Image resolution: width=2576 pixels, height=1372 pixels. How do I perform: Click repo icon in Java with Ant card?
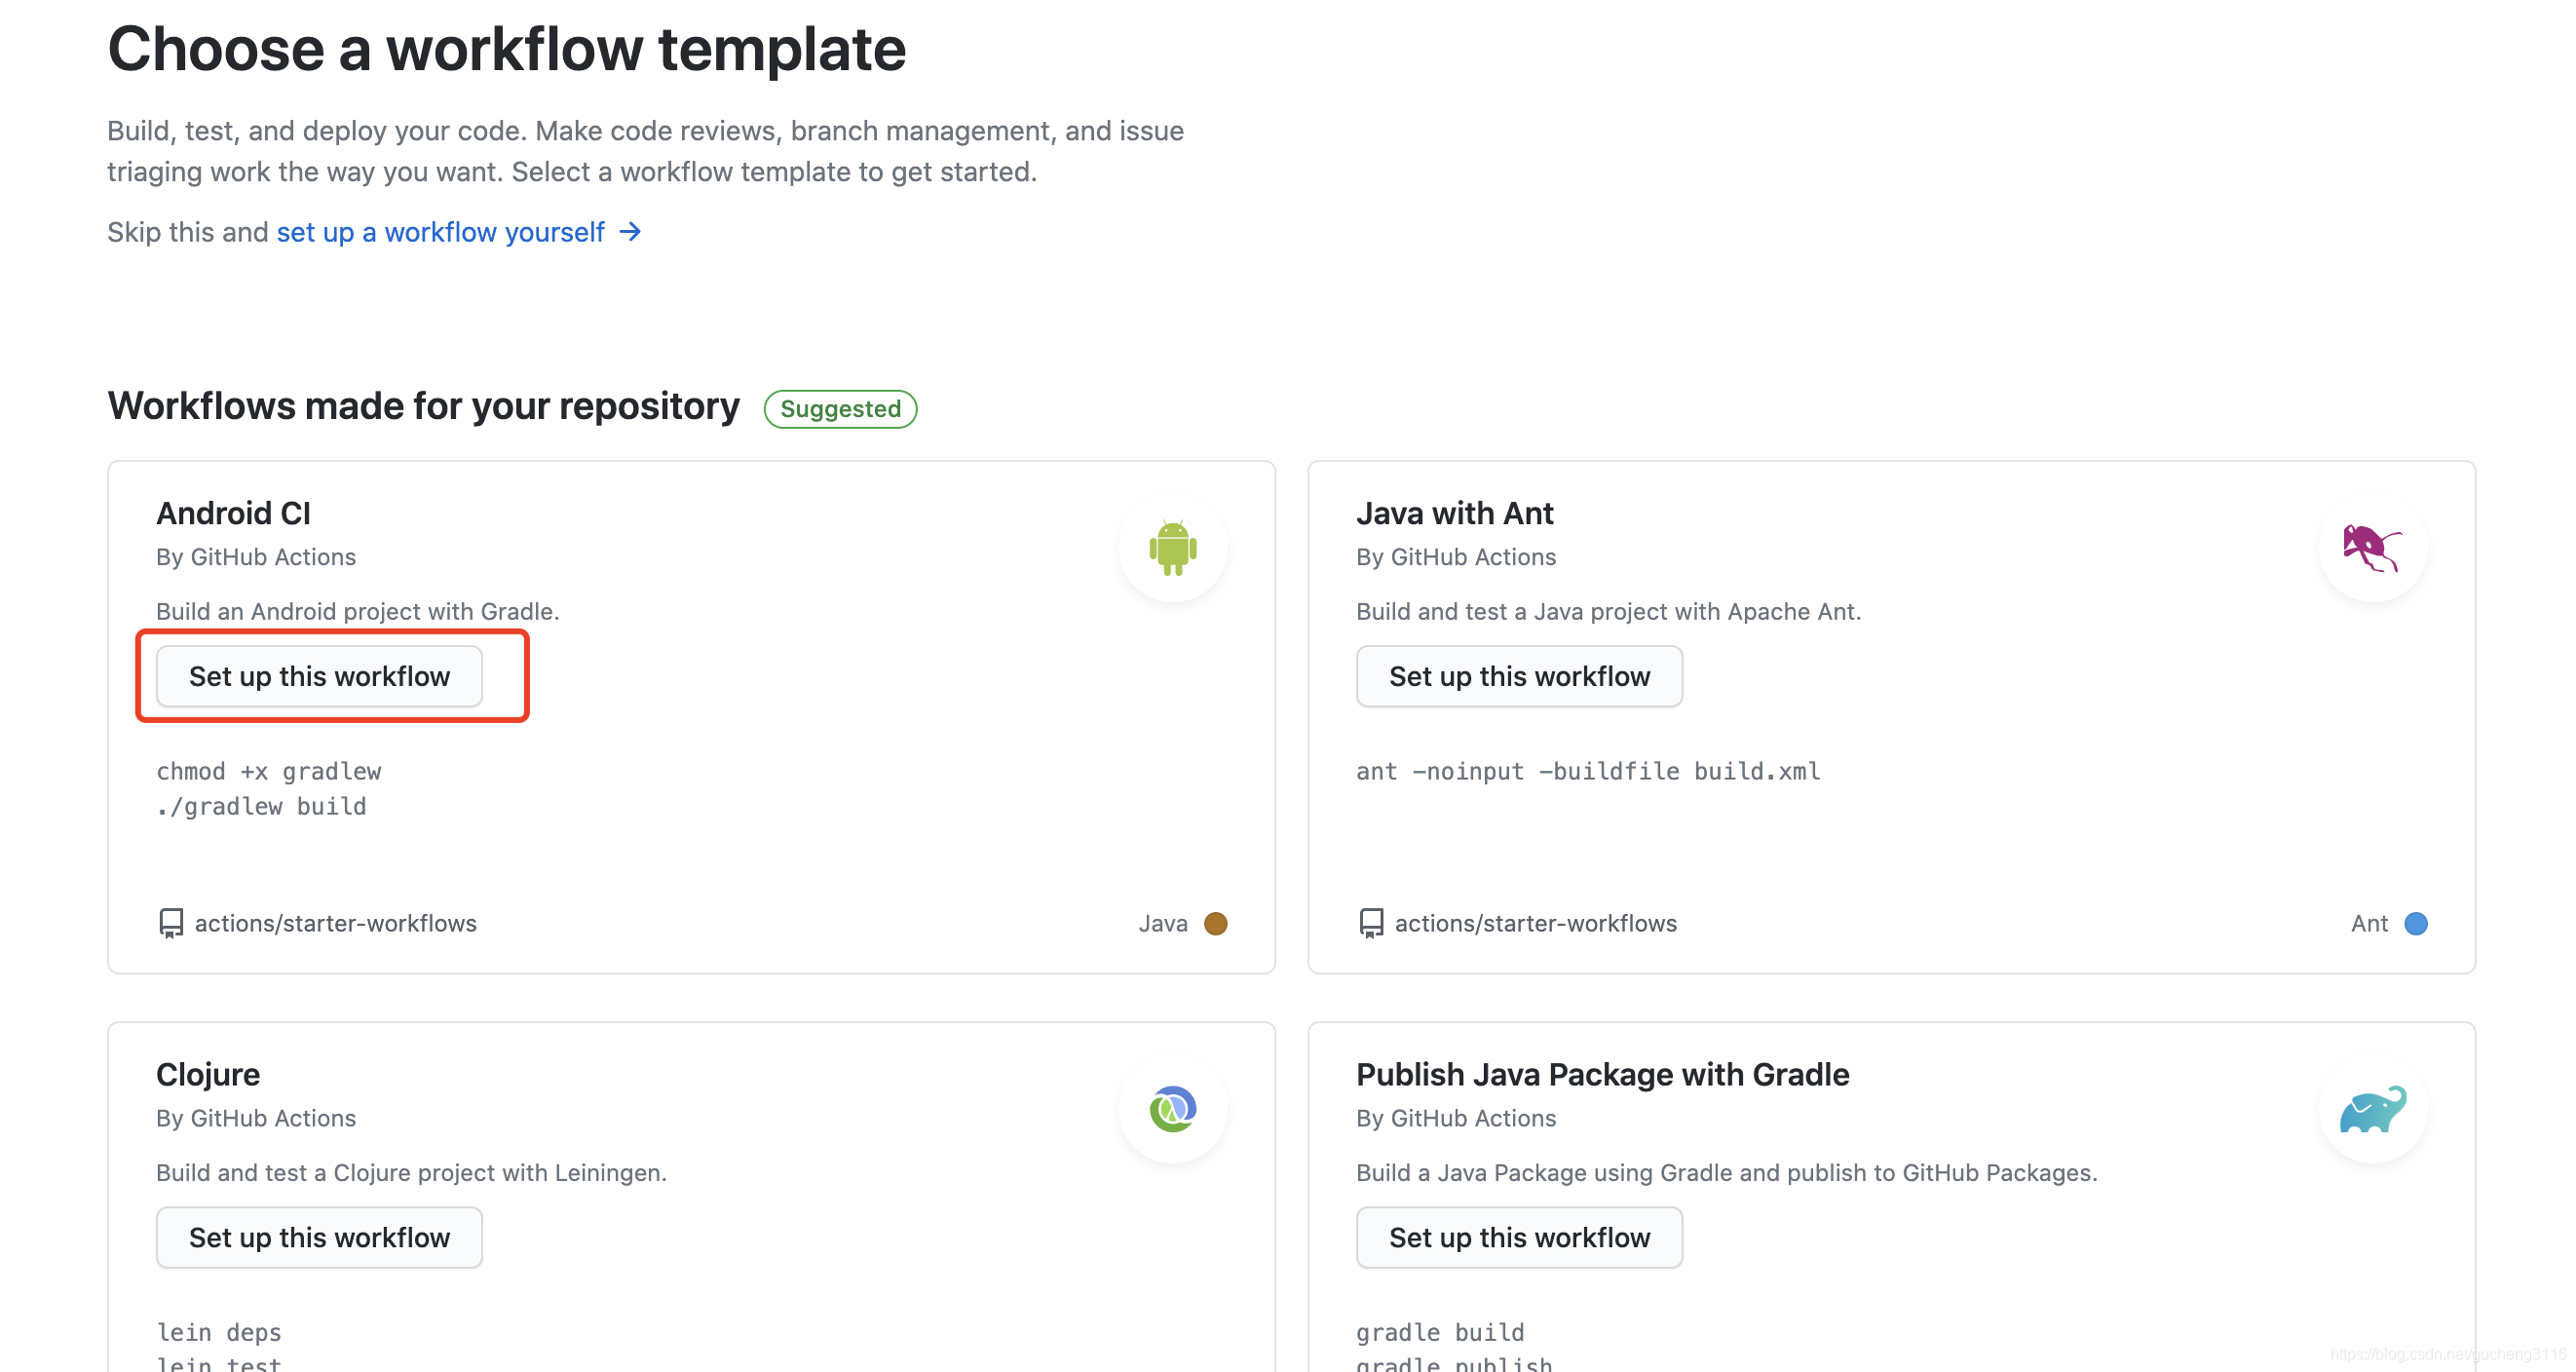[1371, 923]
